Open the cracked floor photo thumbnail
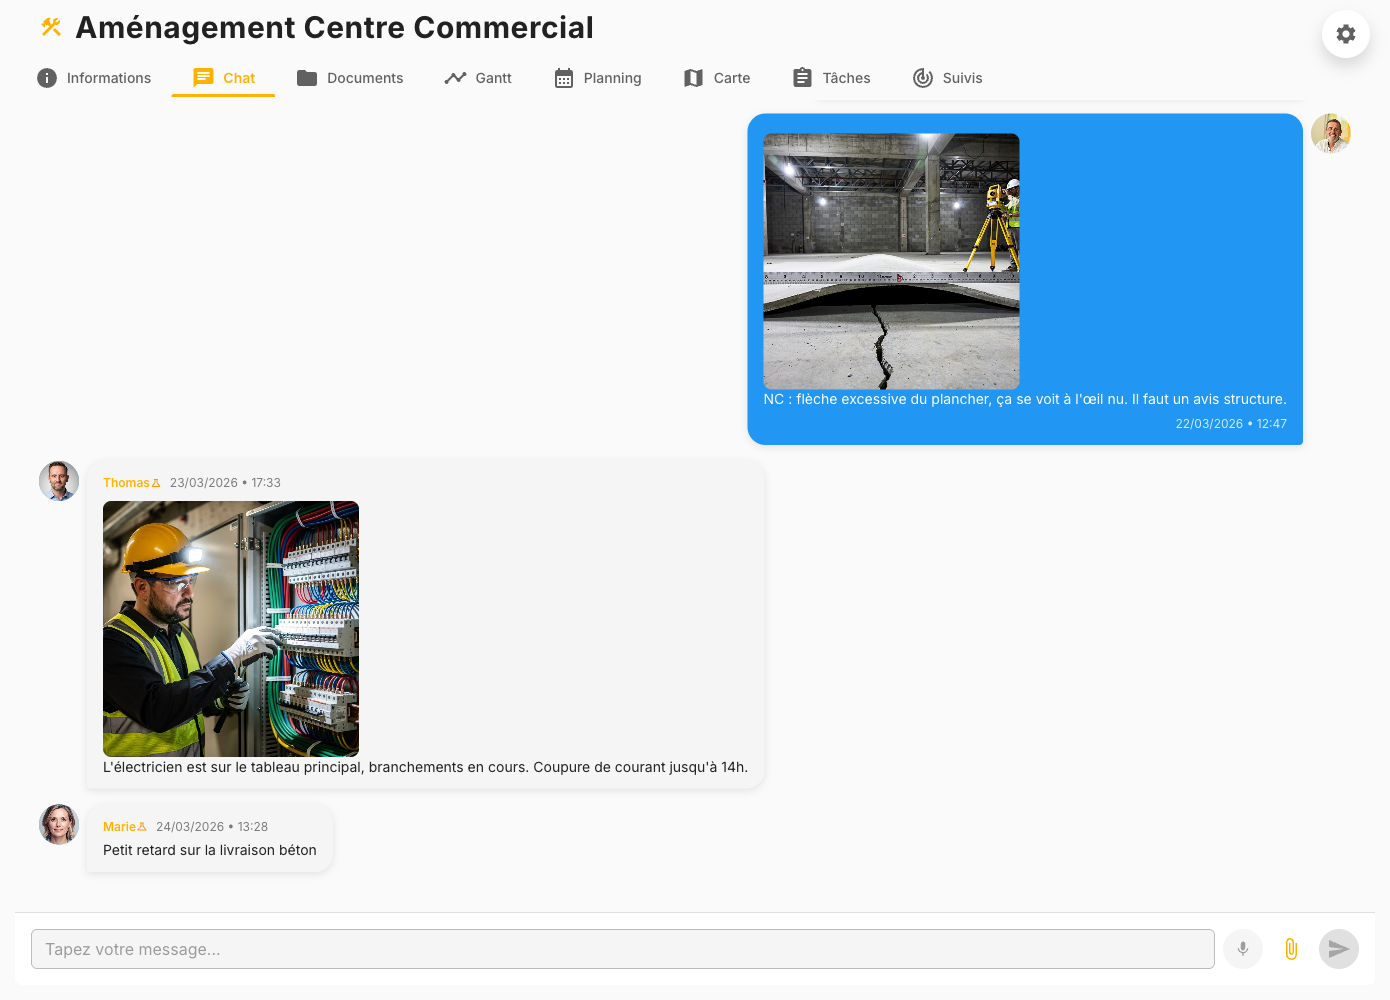1390x1000 pixels. pos(891,261)
